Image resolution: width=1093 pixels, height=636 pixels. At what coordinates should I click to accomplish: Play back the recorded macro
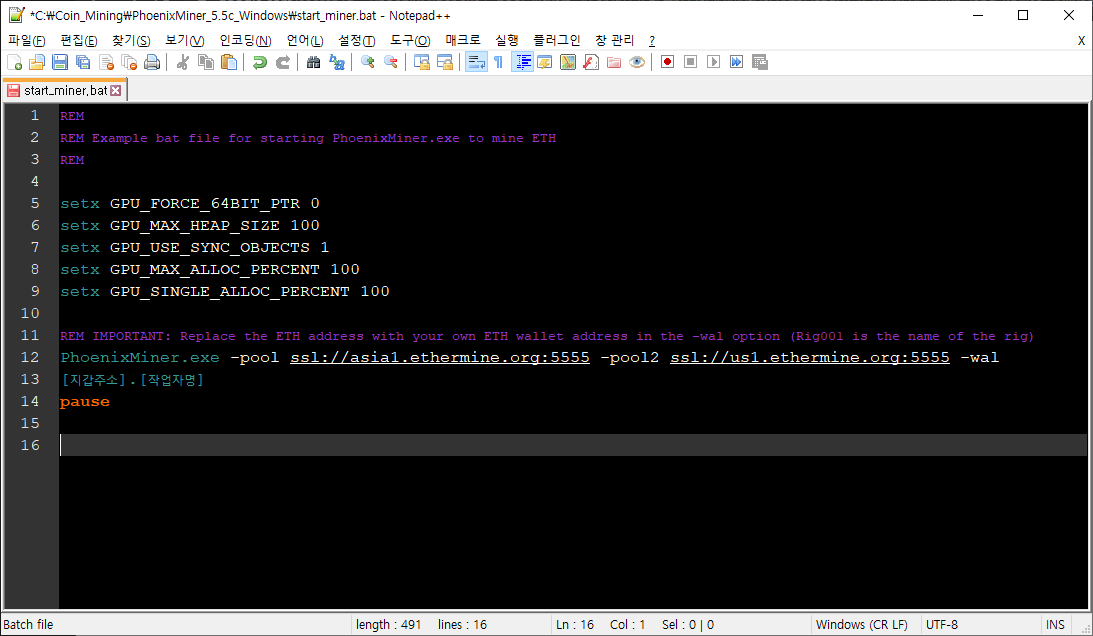pyautogui.click(x=713, y=62)
